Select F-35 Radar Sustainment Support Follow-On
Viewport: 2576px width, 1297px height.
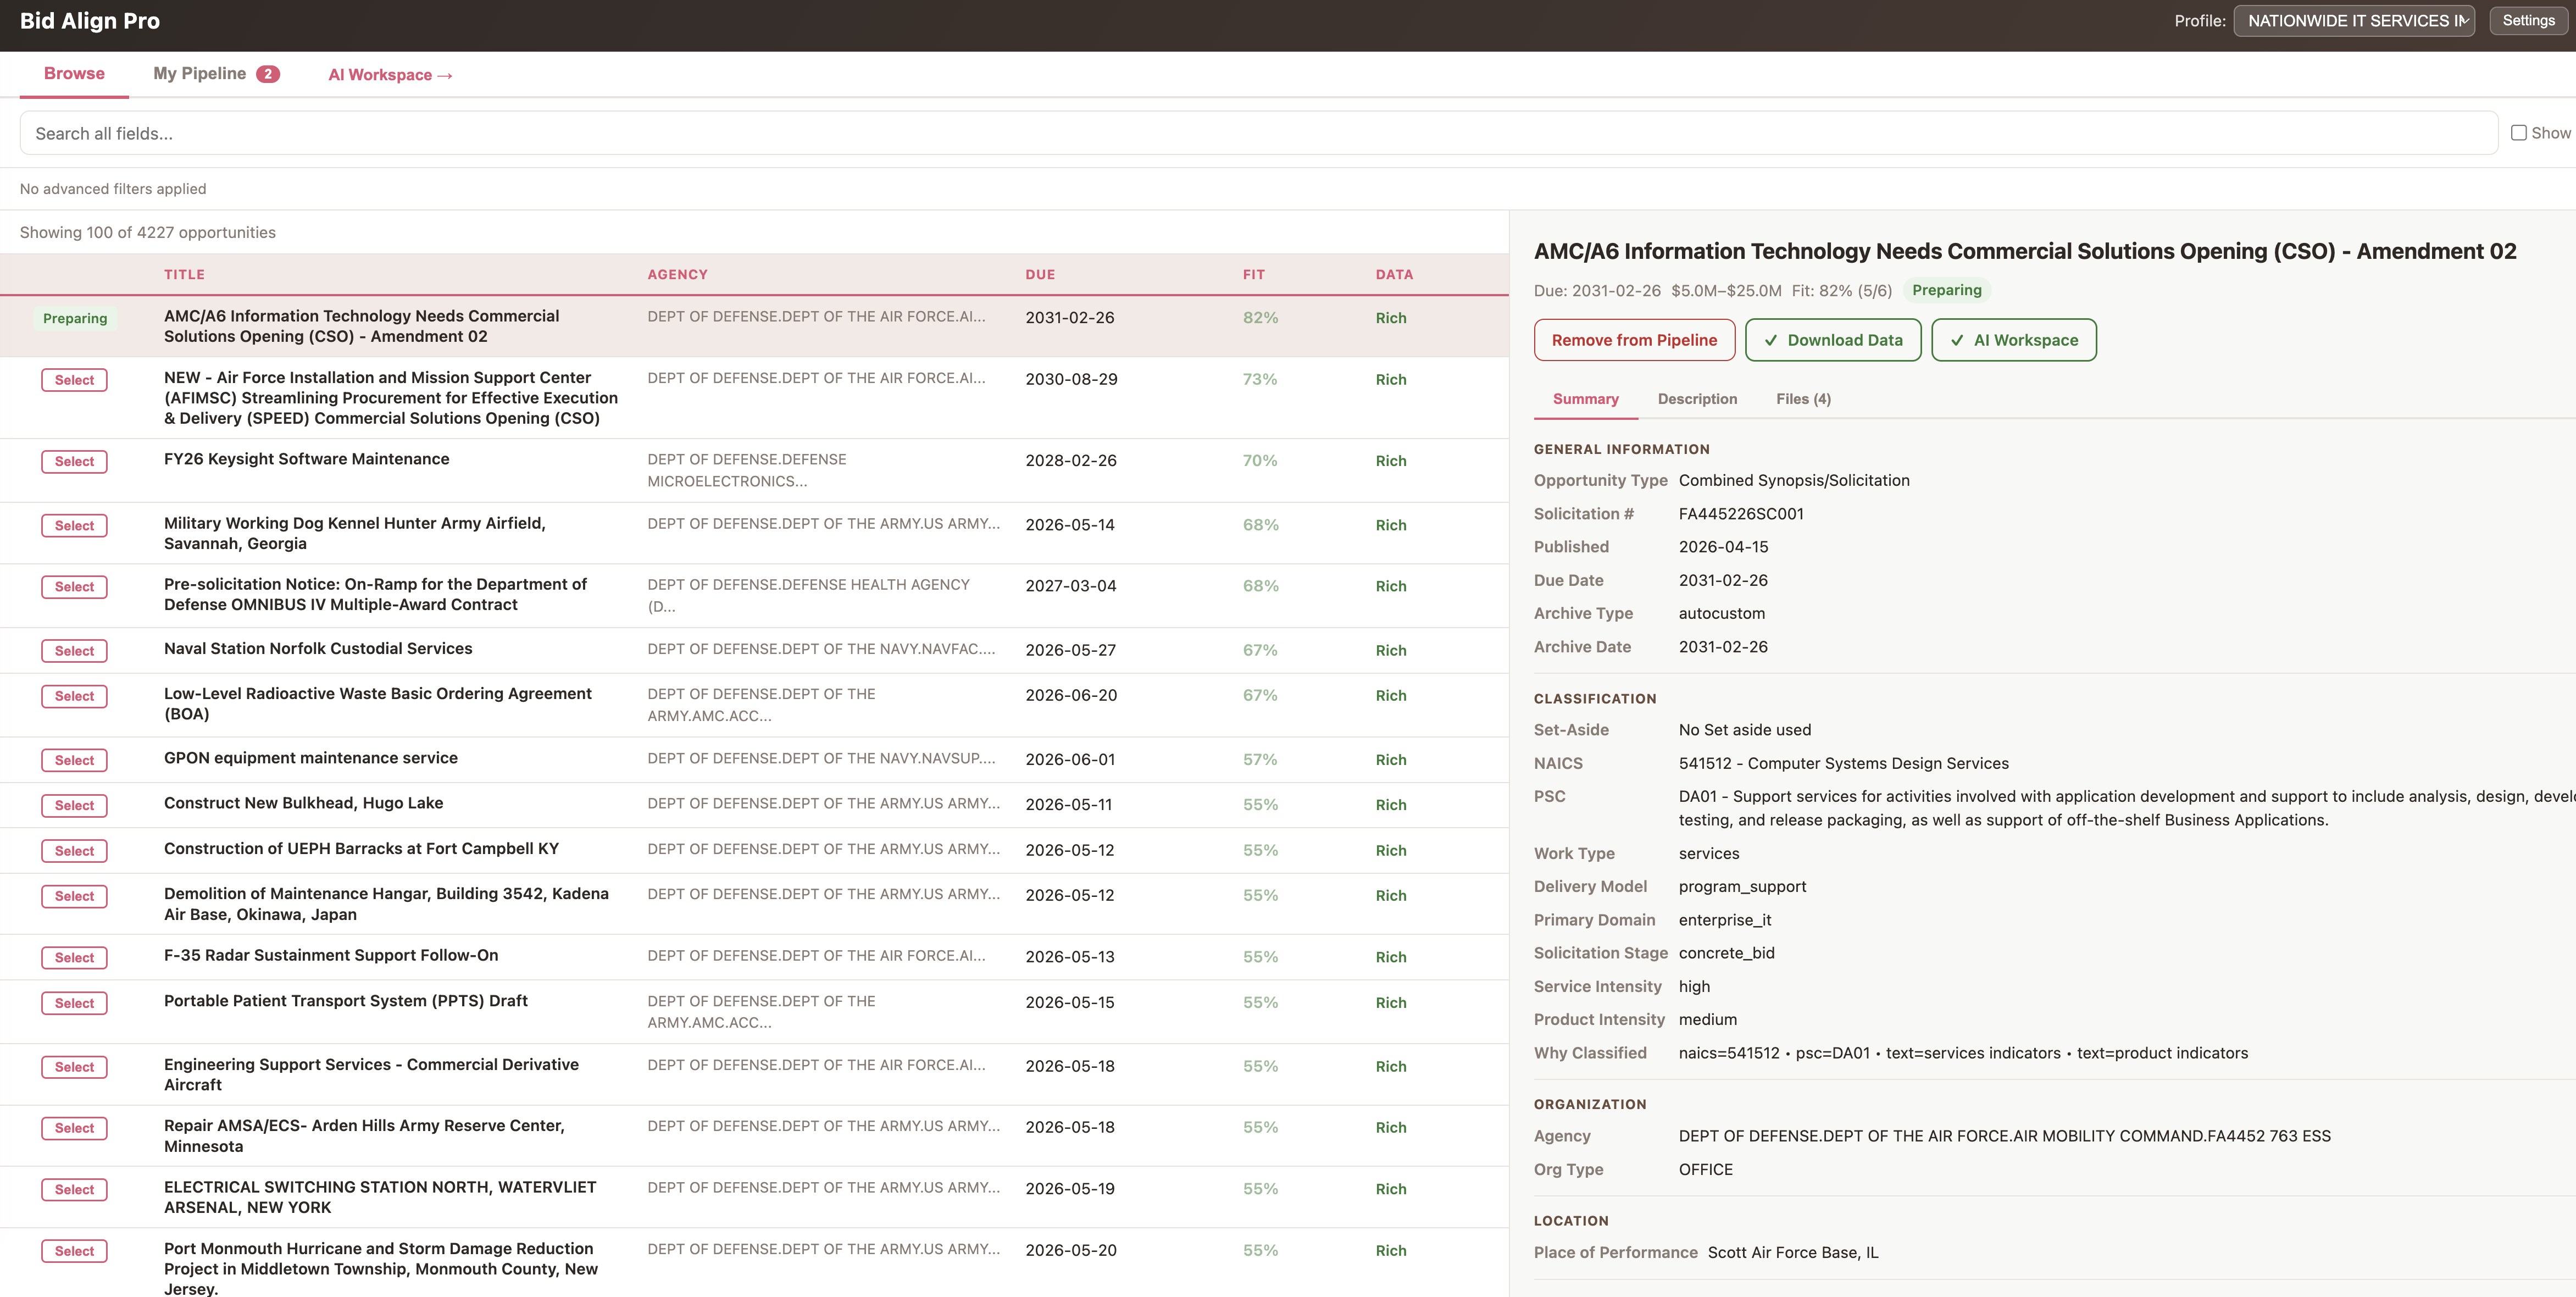[74, 958]
